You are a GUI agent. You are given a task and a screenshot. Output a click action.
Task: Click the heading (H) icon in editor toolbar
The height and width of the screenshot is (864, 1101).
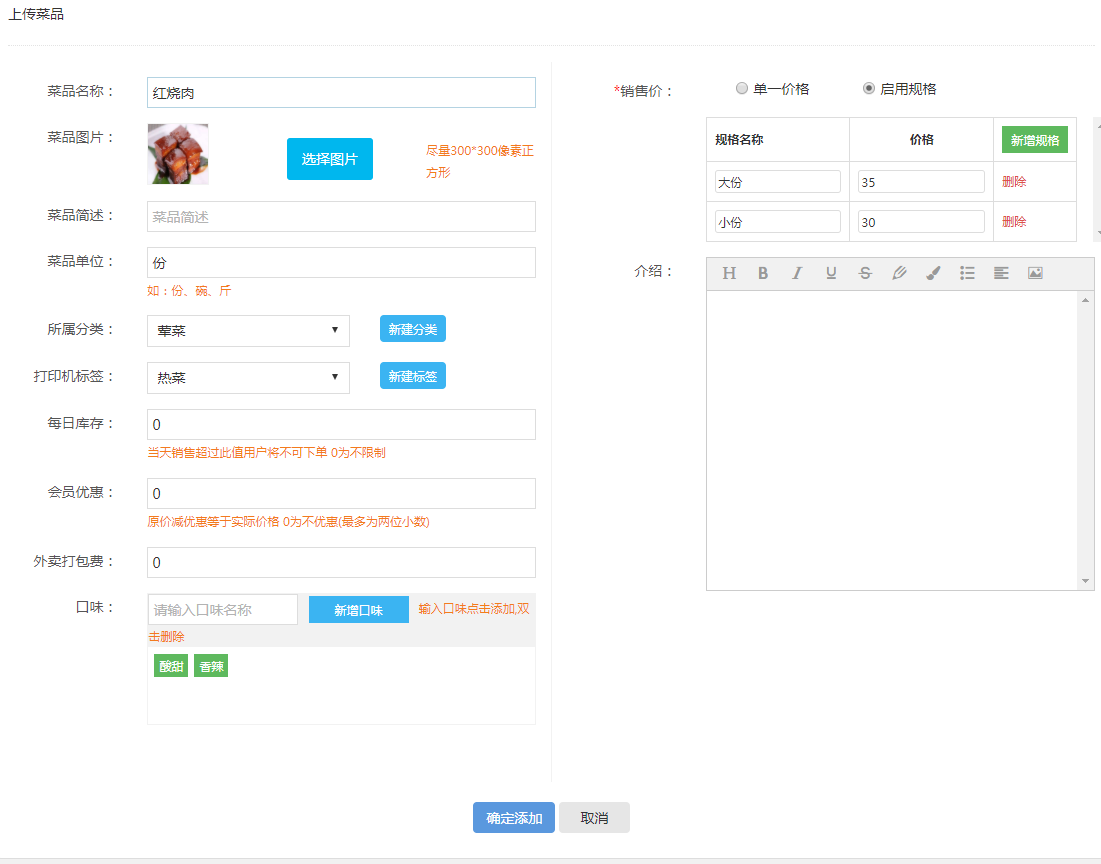[729, 273]
